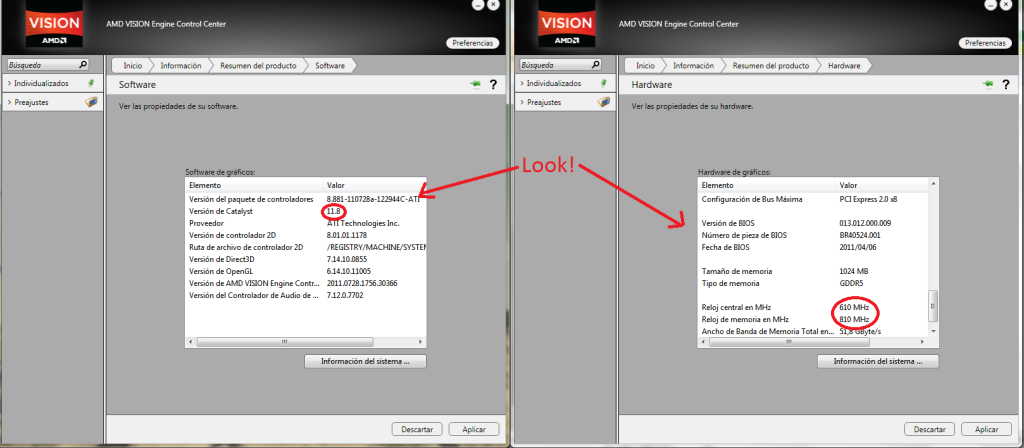Click the green pin icon in Hardware header
This screenshot has height=448, width=1024.
click(987, 84)
